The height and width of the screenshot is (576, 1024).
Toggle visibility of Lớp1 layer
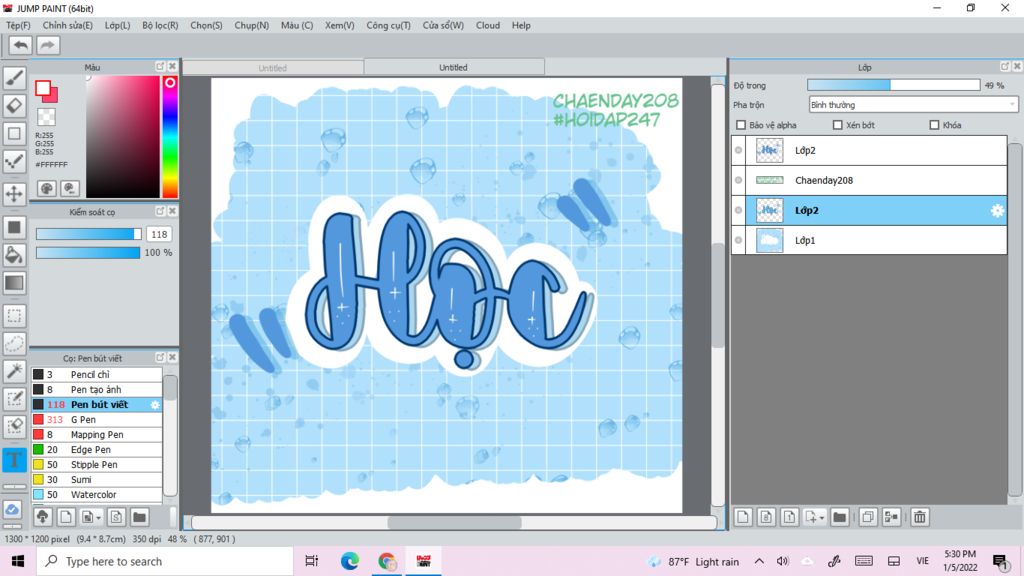pos(739,240)
